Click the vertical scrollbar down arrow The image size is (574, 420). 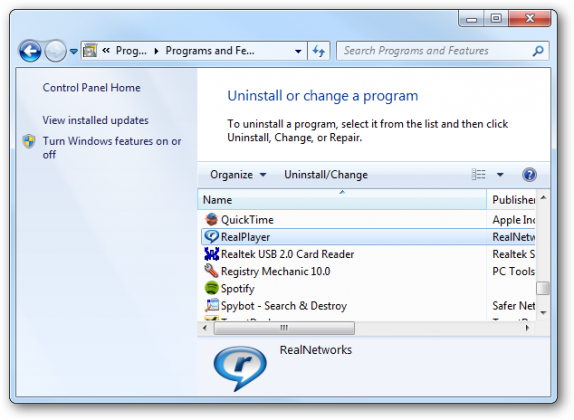(x=543, y=313)
